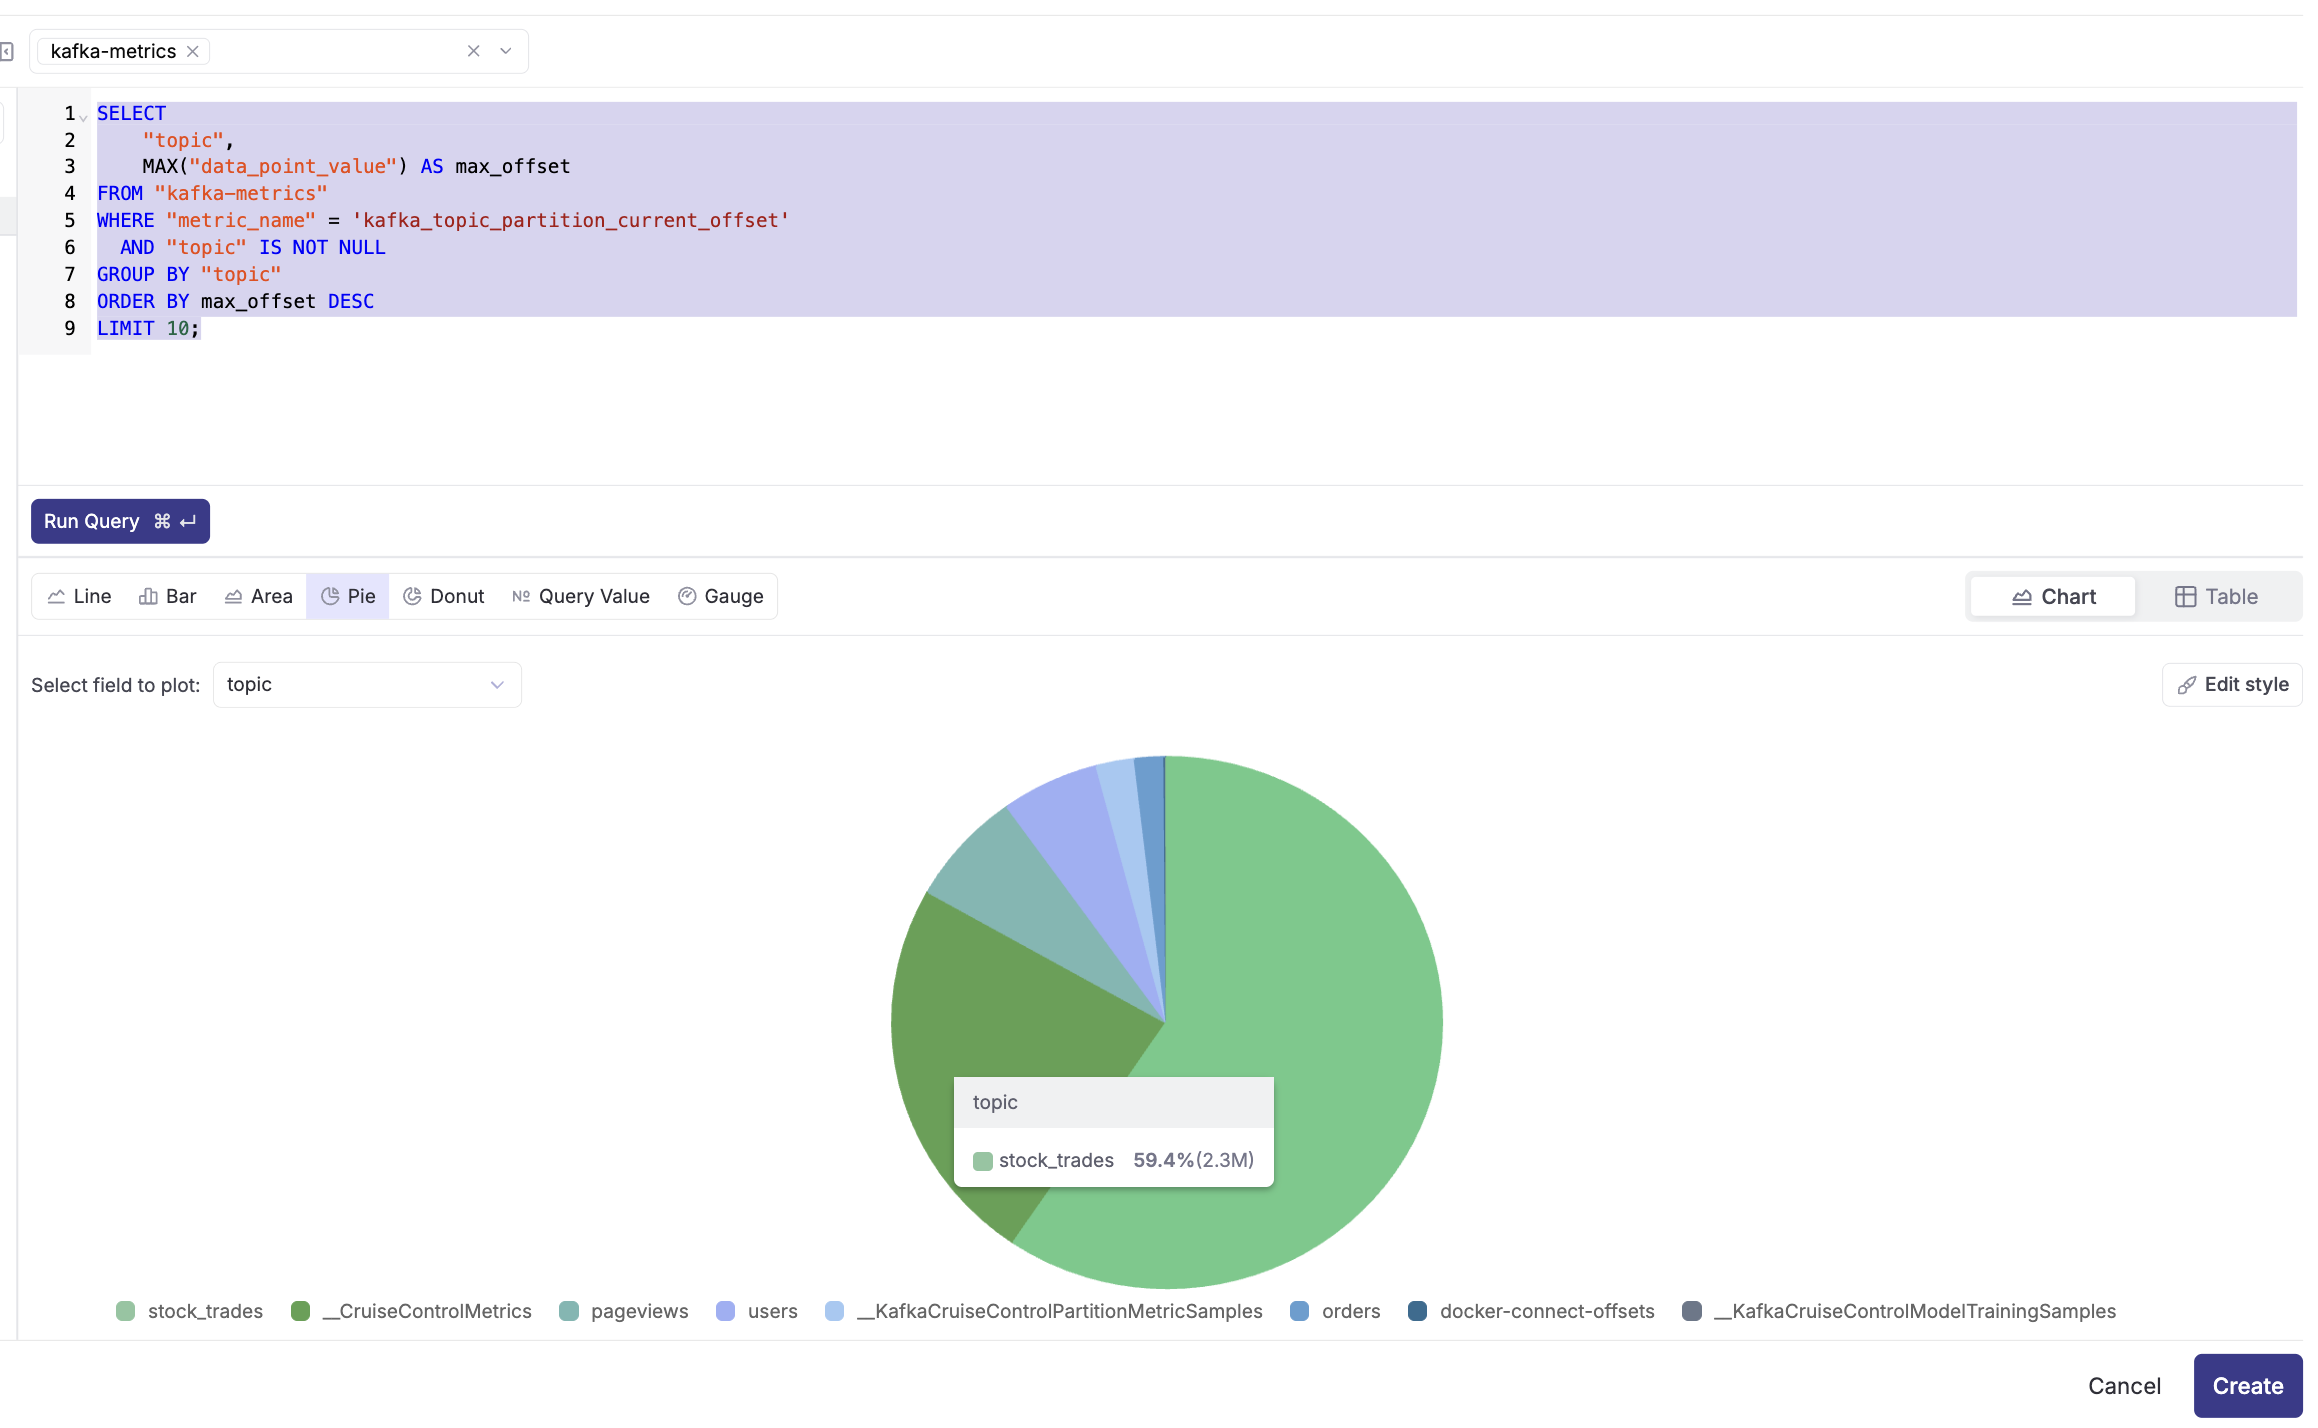The height and width of the screenshot is (1428, 2318).
Task: Collapse the SELECT statement fold arrow
Action: coord(84,117)
